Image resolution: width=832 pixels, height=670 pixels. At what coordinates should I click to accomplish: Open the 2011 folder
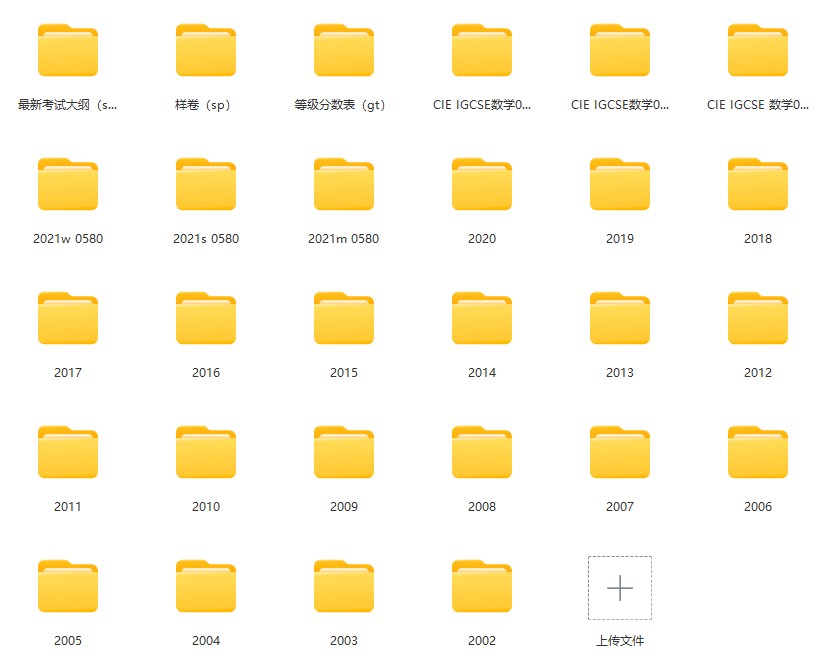(68, 452)
